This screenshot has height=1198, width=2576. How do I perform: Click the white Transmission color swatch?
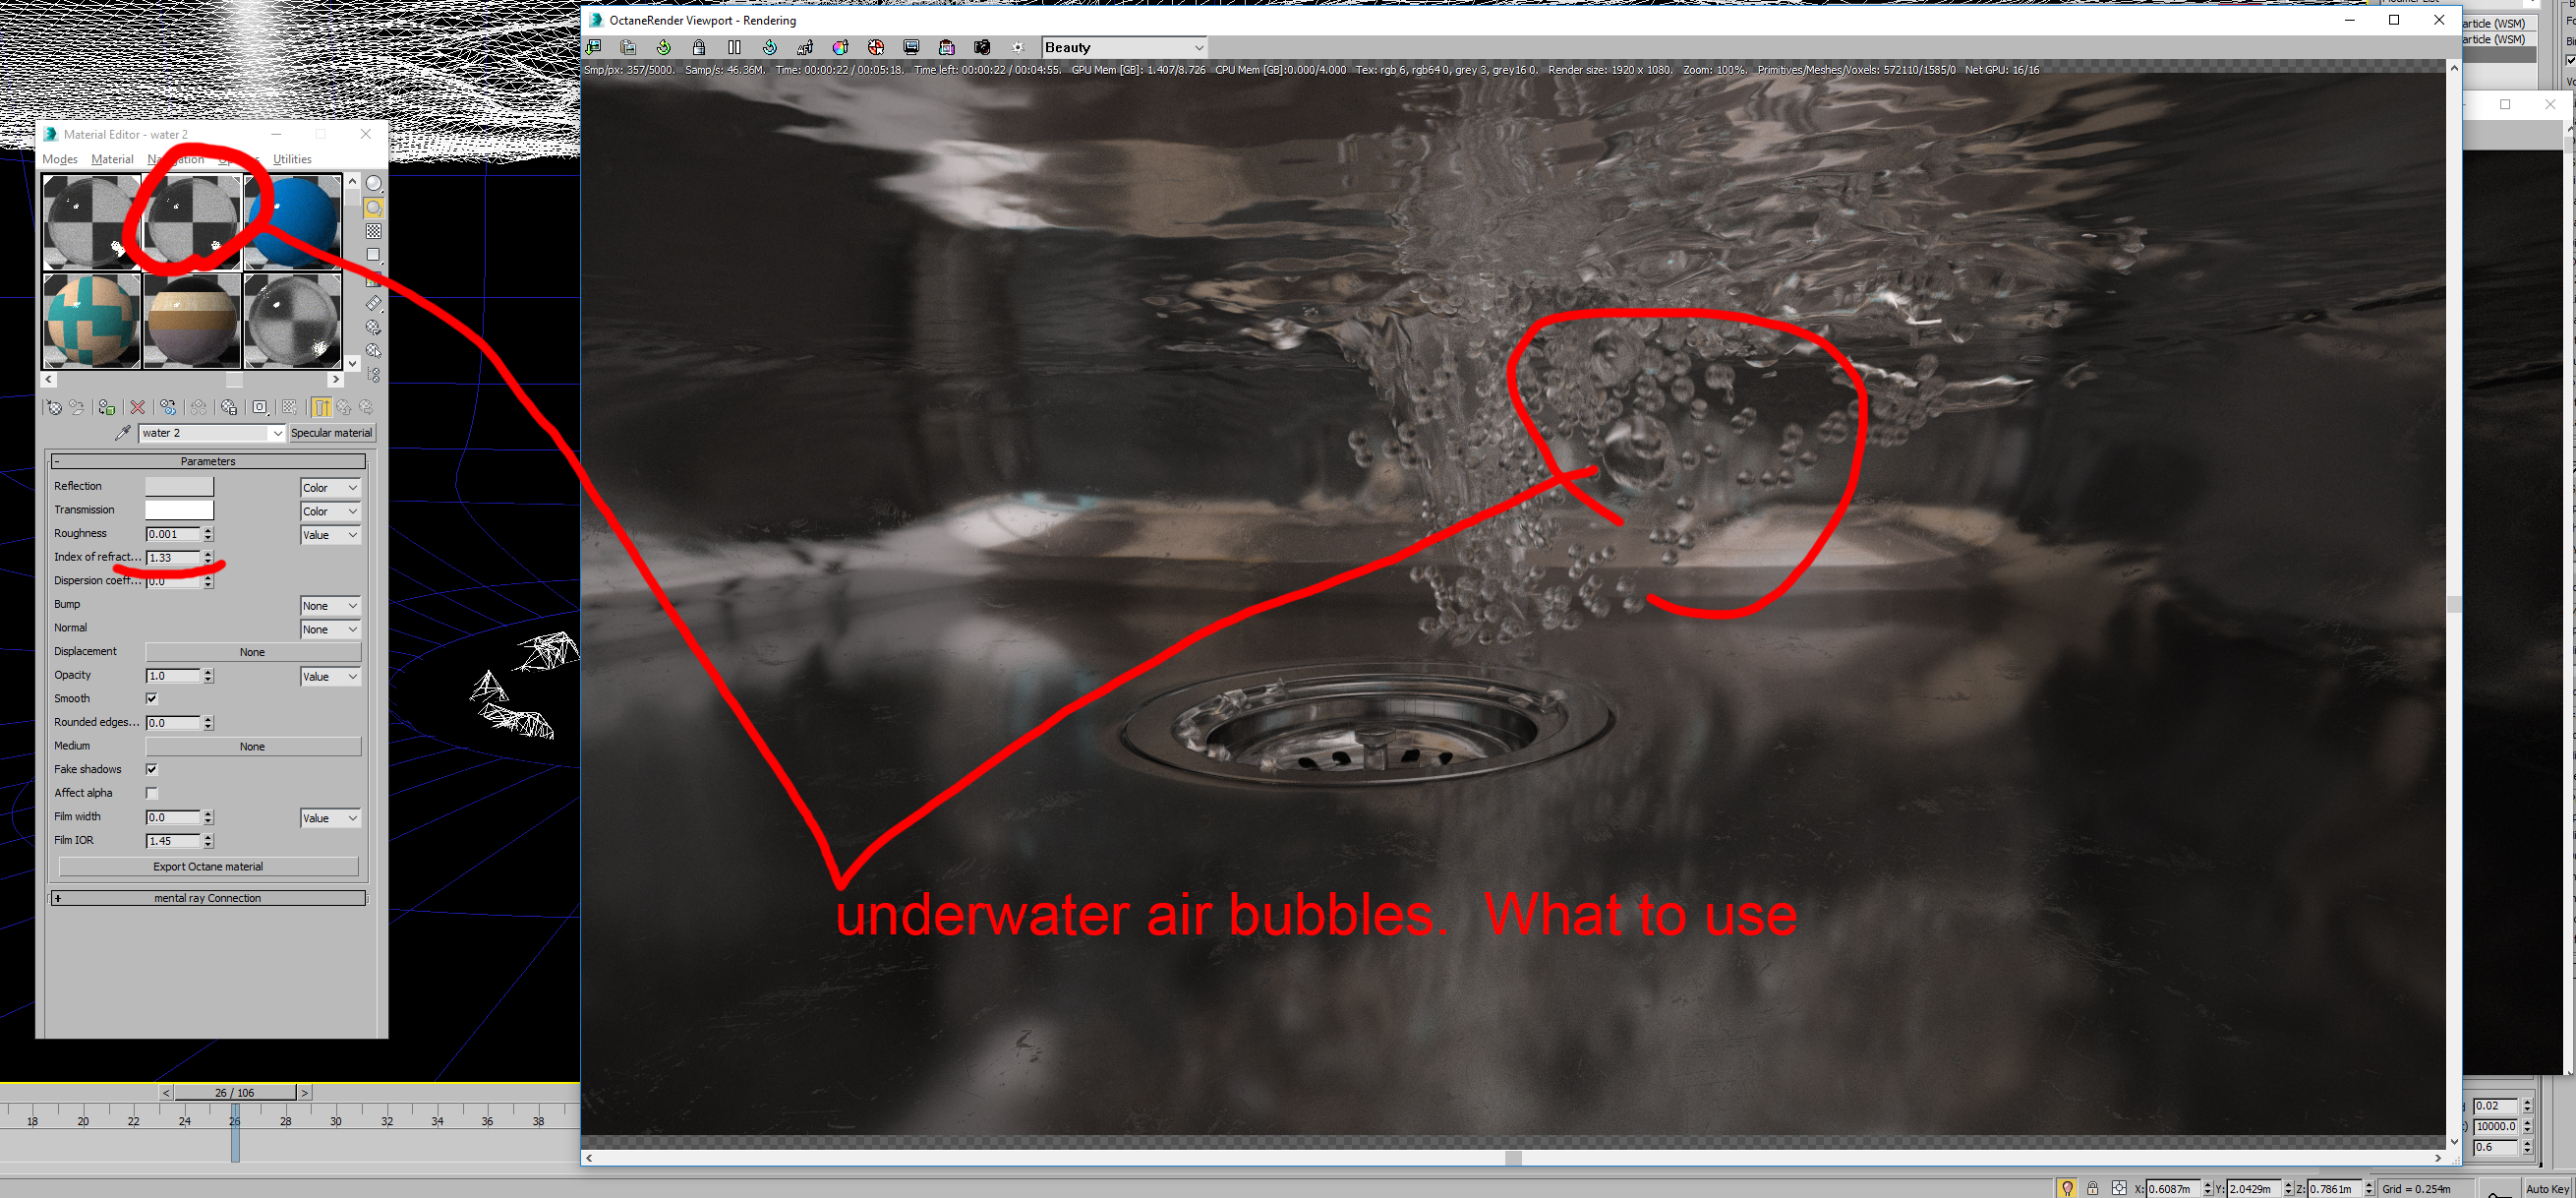pos(179,510)
